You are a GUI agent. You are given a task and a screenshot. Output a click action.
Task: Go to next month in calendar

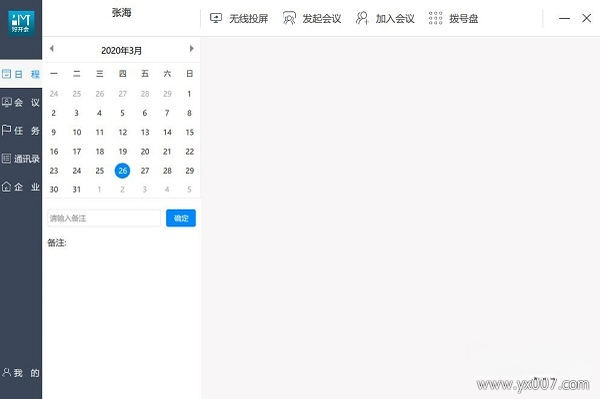(191, 48)
